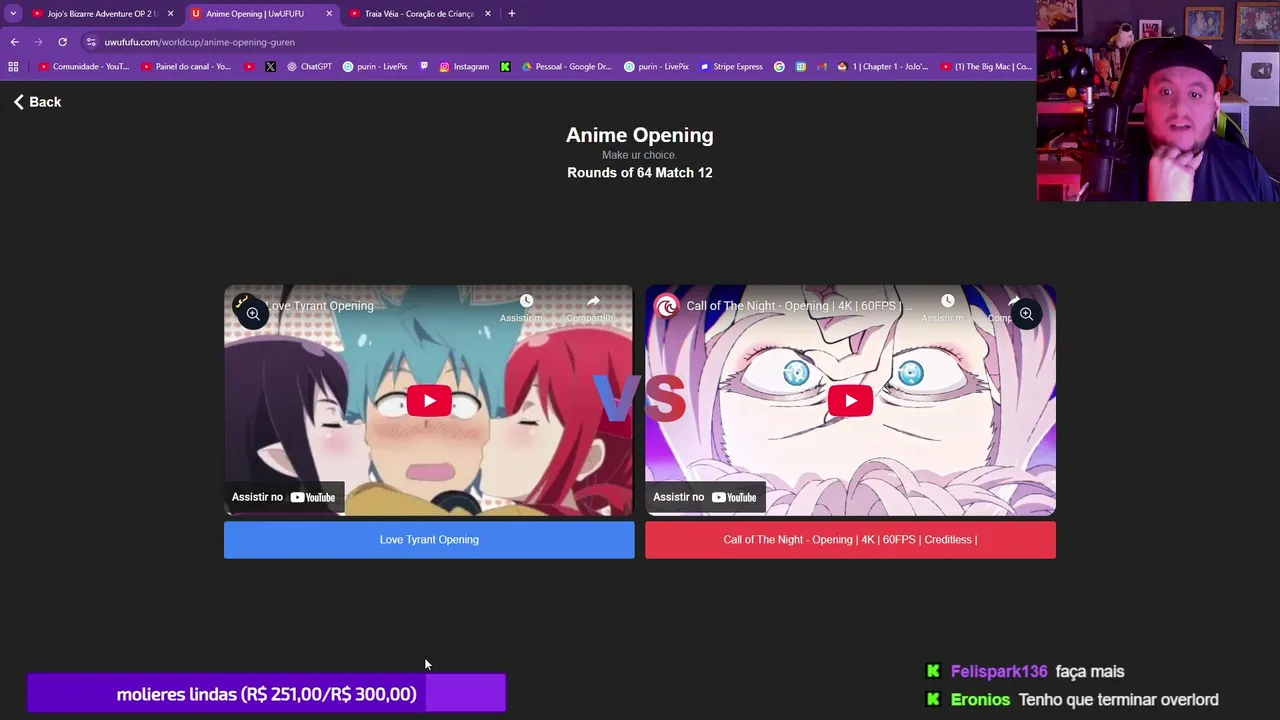Open the ChatGPT bookmark
The width and height of the screenshot is (1280, 720).
click(309, 67)
